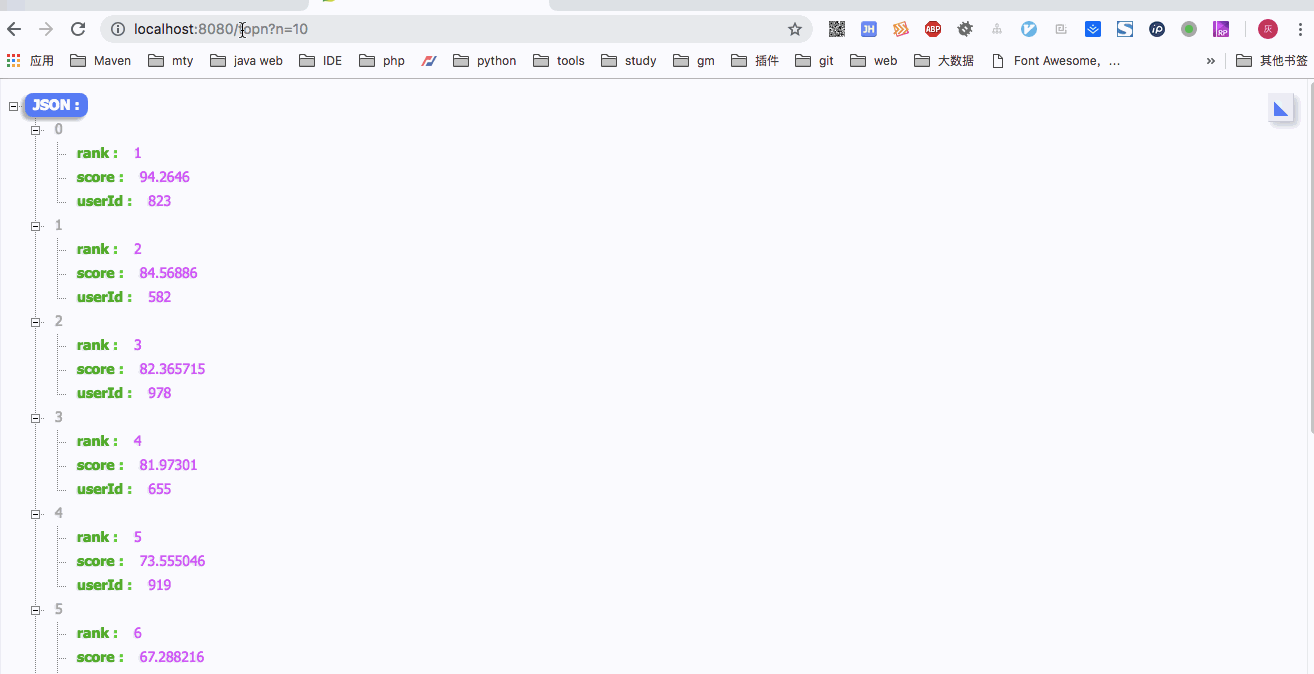Open the Adblock Plus extension
Viewport: 1314px width, 674px height.
click(933, 29)
